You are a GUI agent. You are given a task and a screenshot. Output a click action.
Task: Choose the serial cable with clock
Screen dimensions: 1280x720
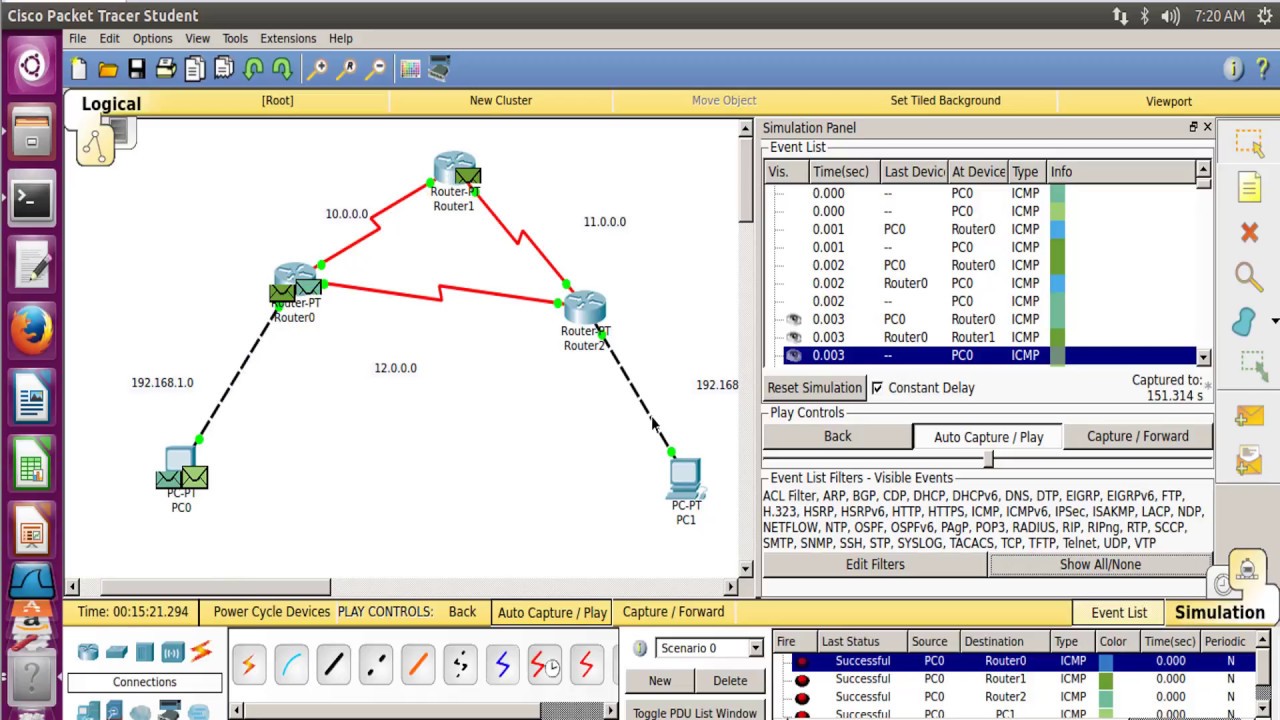tap(544, 664)
